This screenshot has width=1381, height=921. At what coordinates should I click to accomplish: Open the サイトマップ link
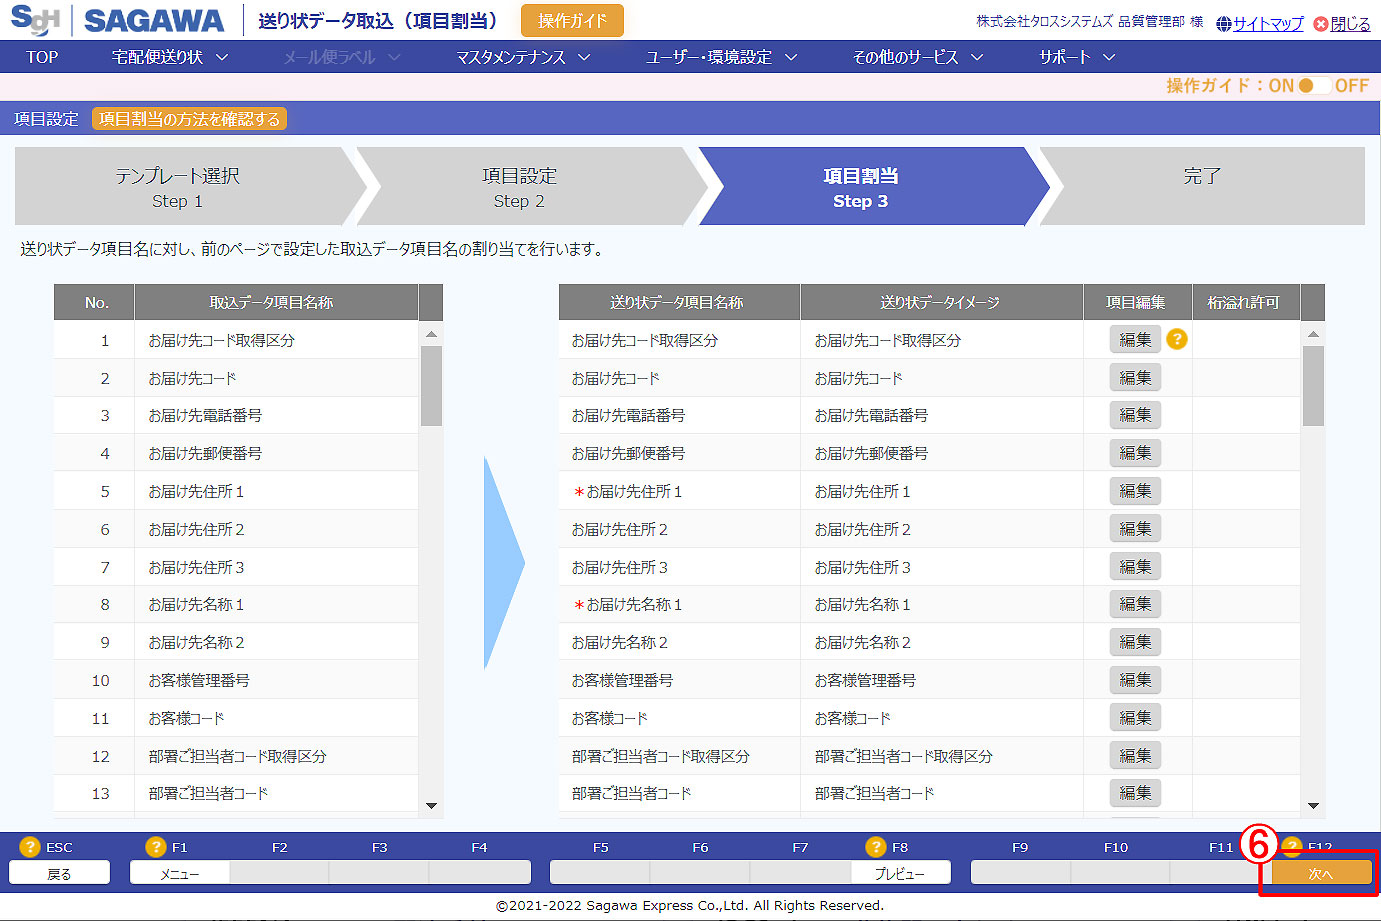point(1268,24)
